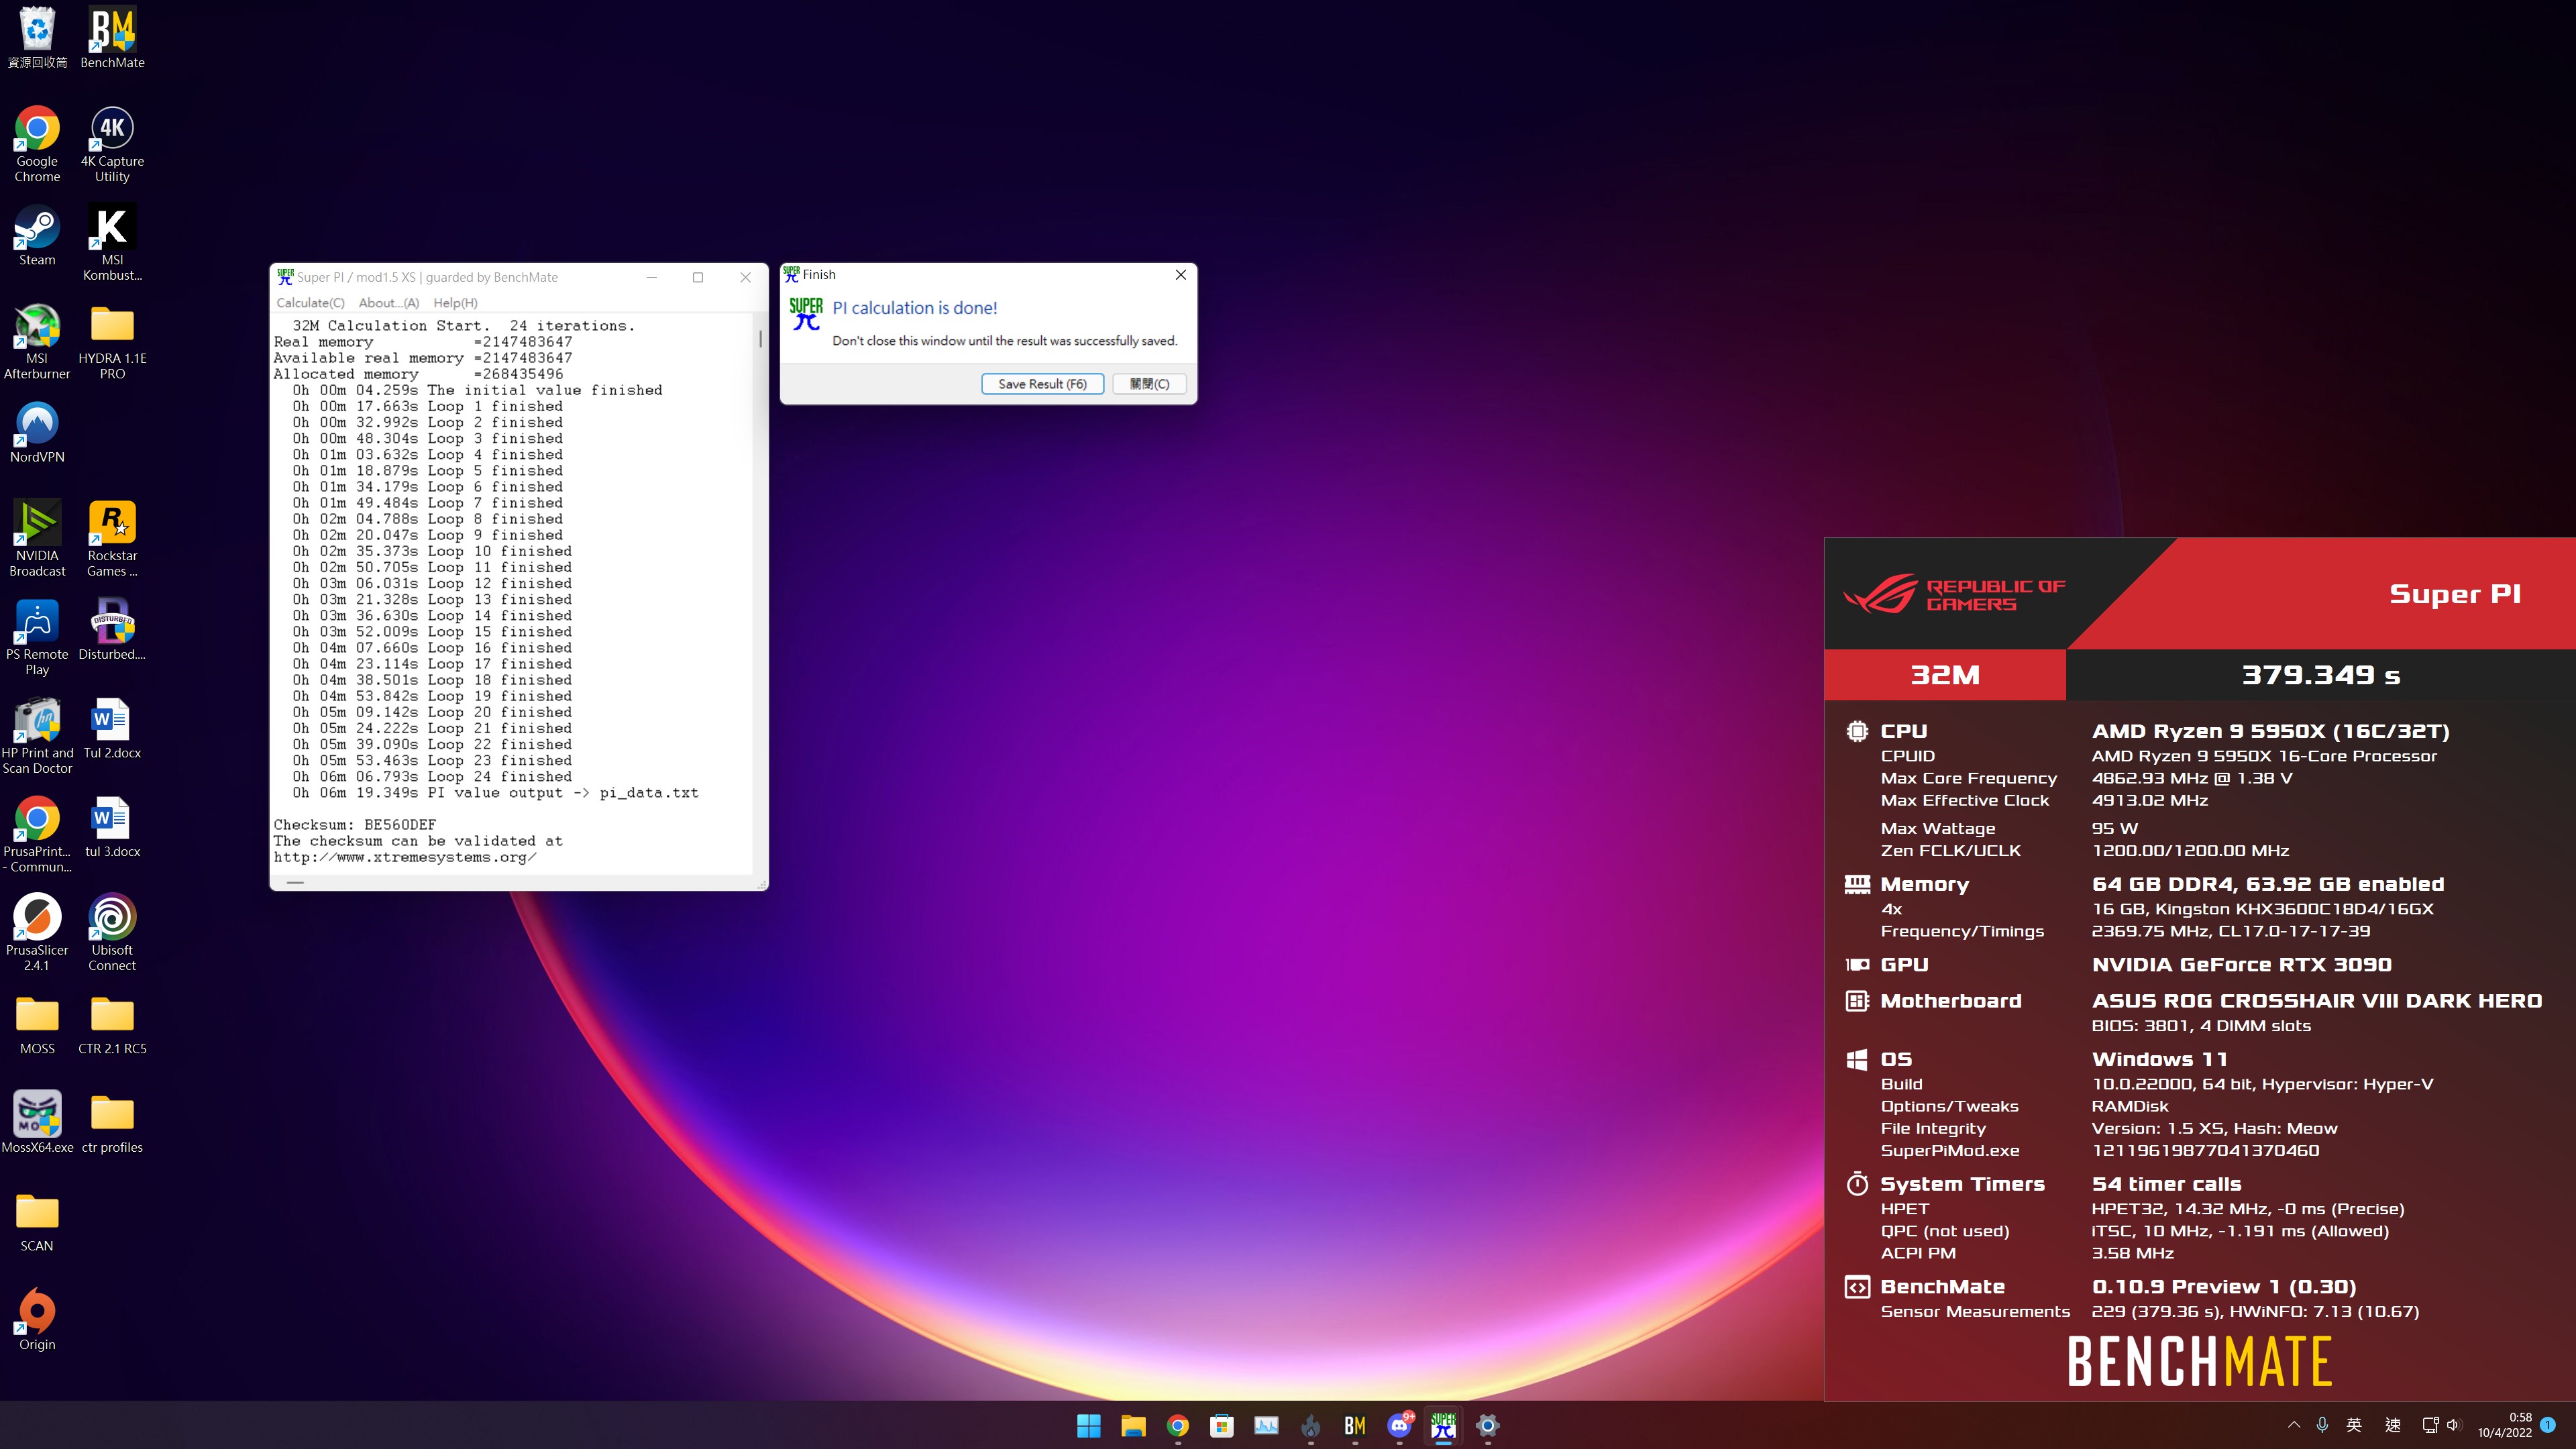The width and height of the screenshot is (2576, 1449).
Task: Launch NordVPN from the desktop
Action: pos(37,433)
